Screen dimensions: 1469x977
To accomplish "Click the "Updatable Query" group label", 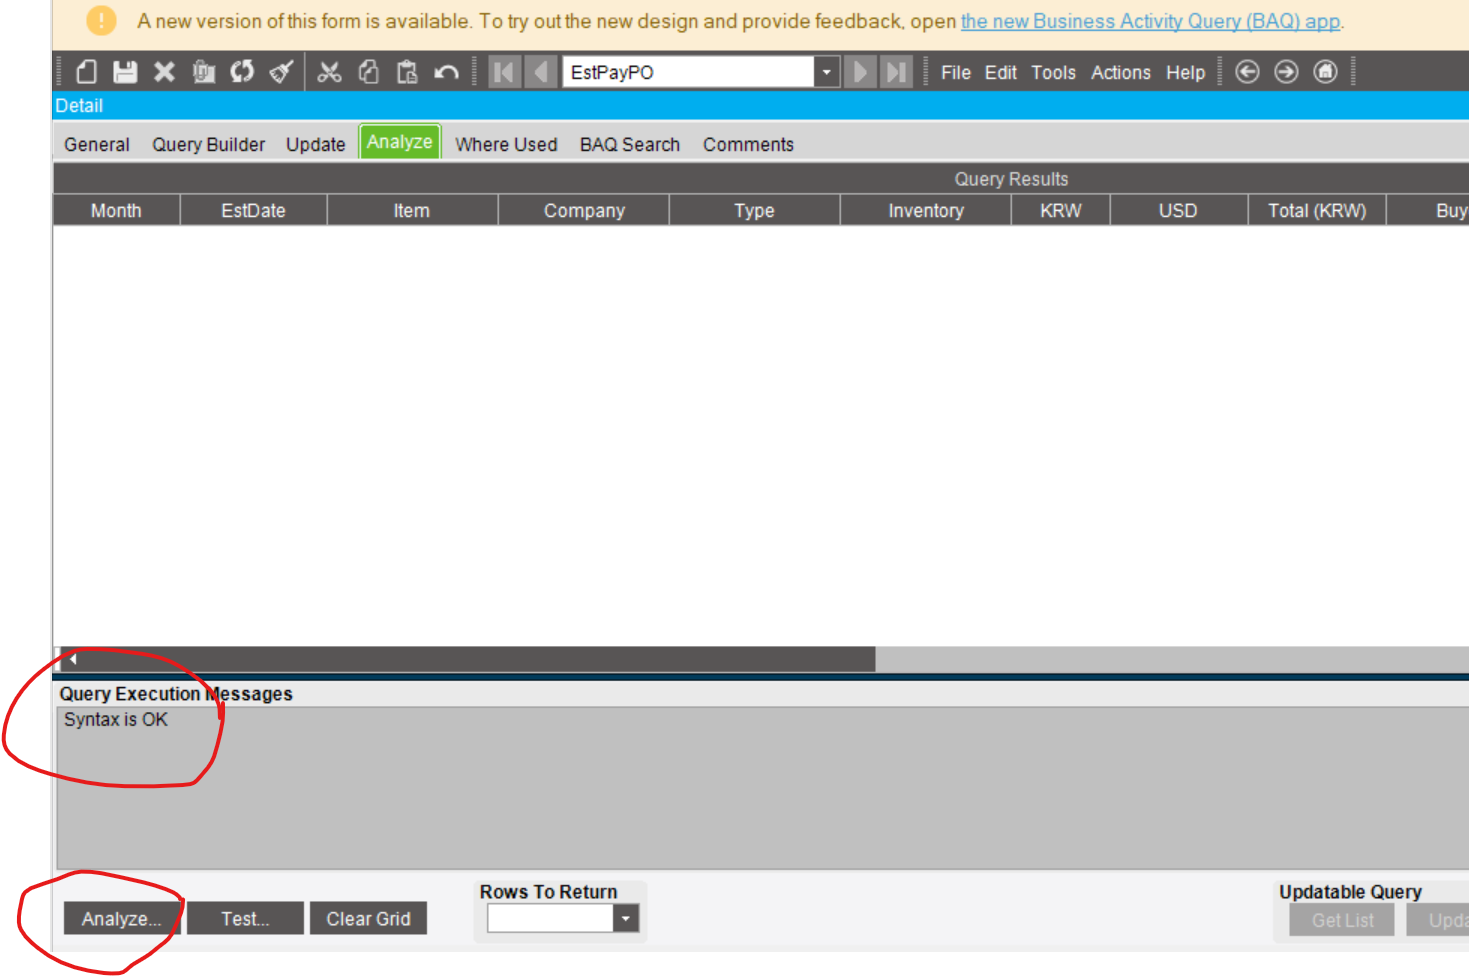I will [x=1350, y=892].
